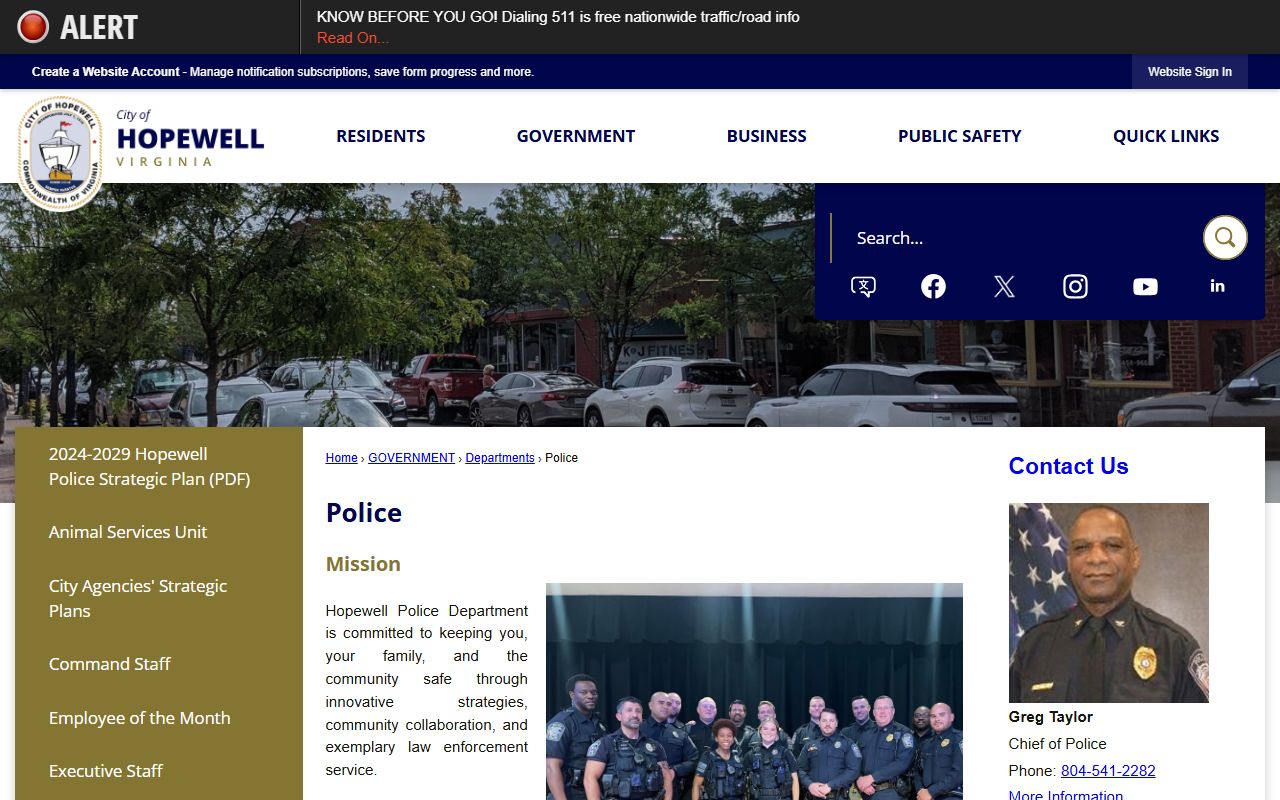Open the Facebook social icon
Viewport: 1280px width, 800px height.
[x=933, y=287]
